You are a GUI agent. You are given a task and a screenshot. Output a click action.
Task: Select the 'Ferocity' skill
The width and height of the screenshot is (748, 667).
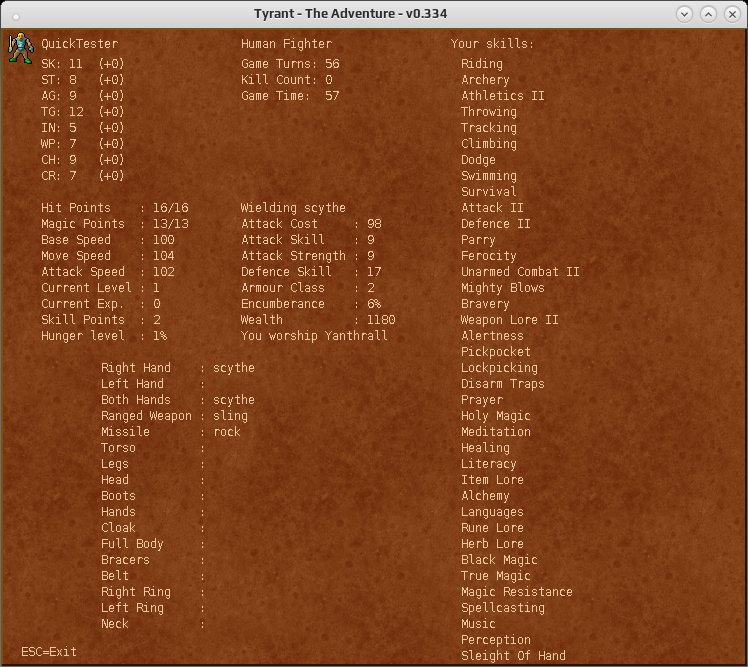coord(488,256)
